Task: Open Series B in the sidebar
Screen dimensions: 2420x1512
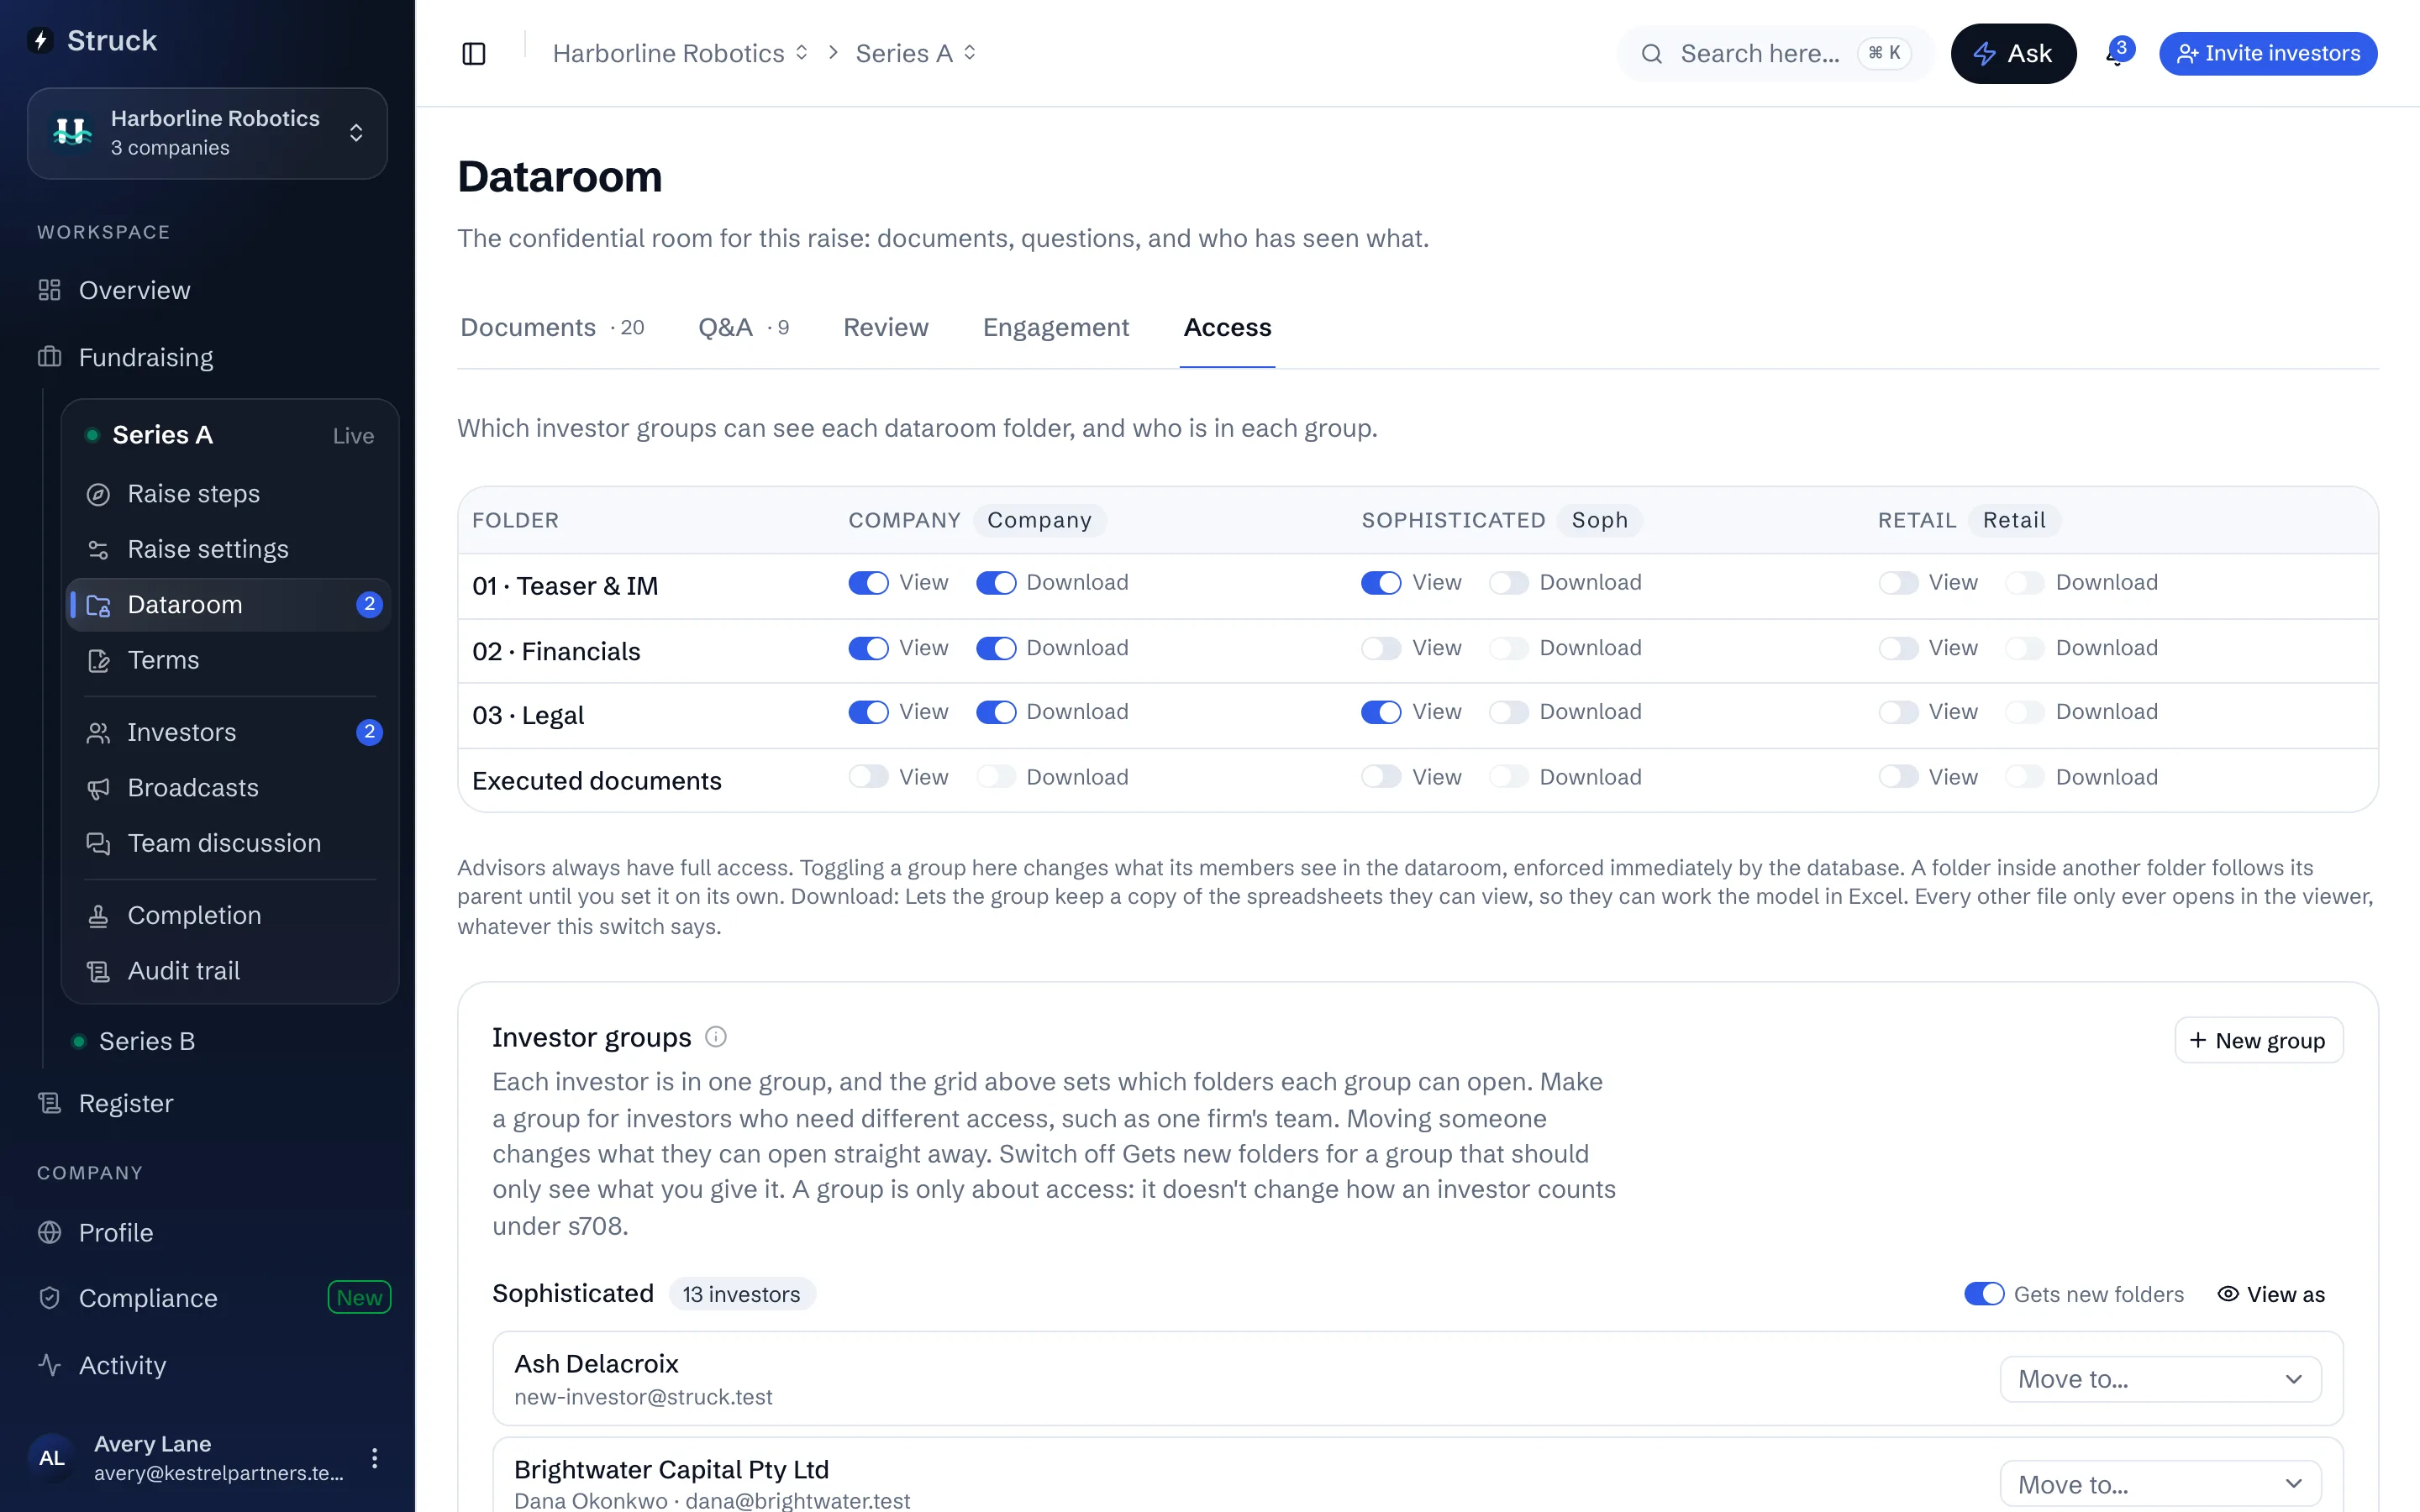Action: (x=146, y=1041)
